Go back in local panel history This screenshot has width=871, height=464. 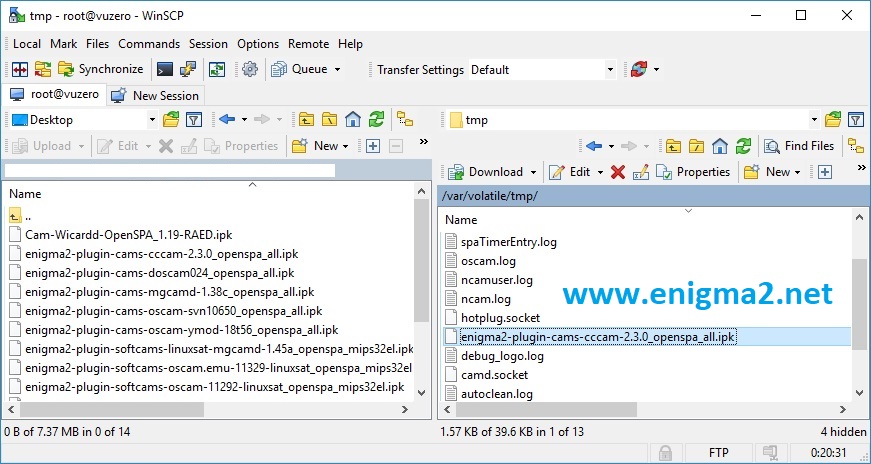click(227, 119)
